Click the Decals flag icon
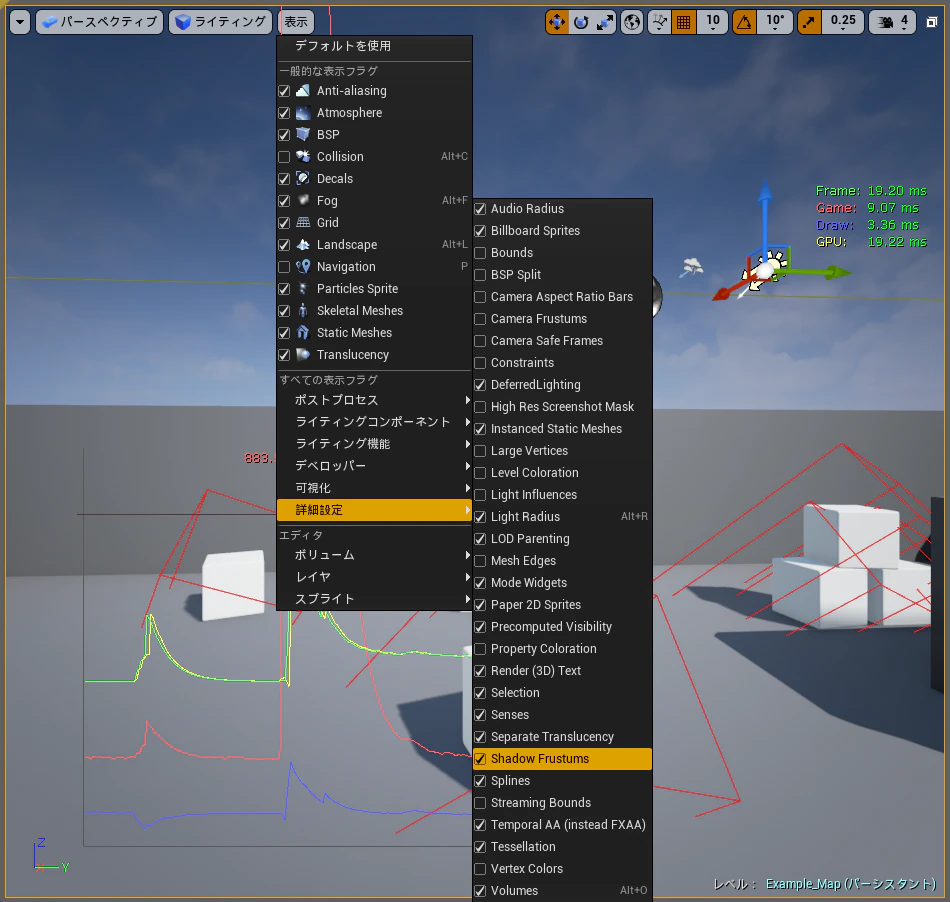 coord(303,179)
